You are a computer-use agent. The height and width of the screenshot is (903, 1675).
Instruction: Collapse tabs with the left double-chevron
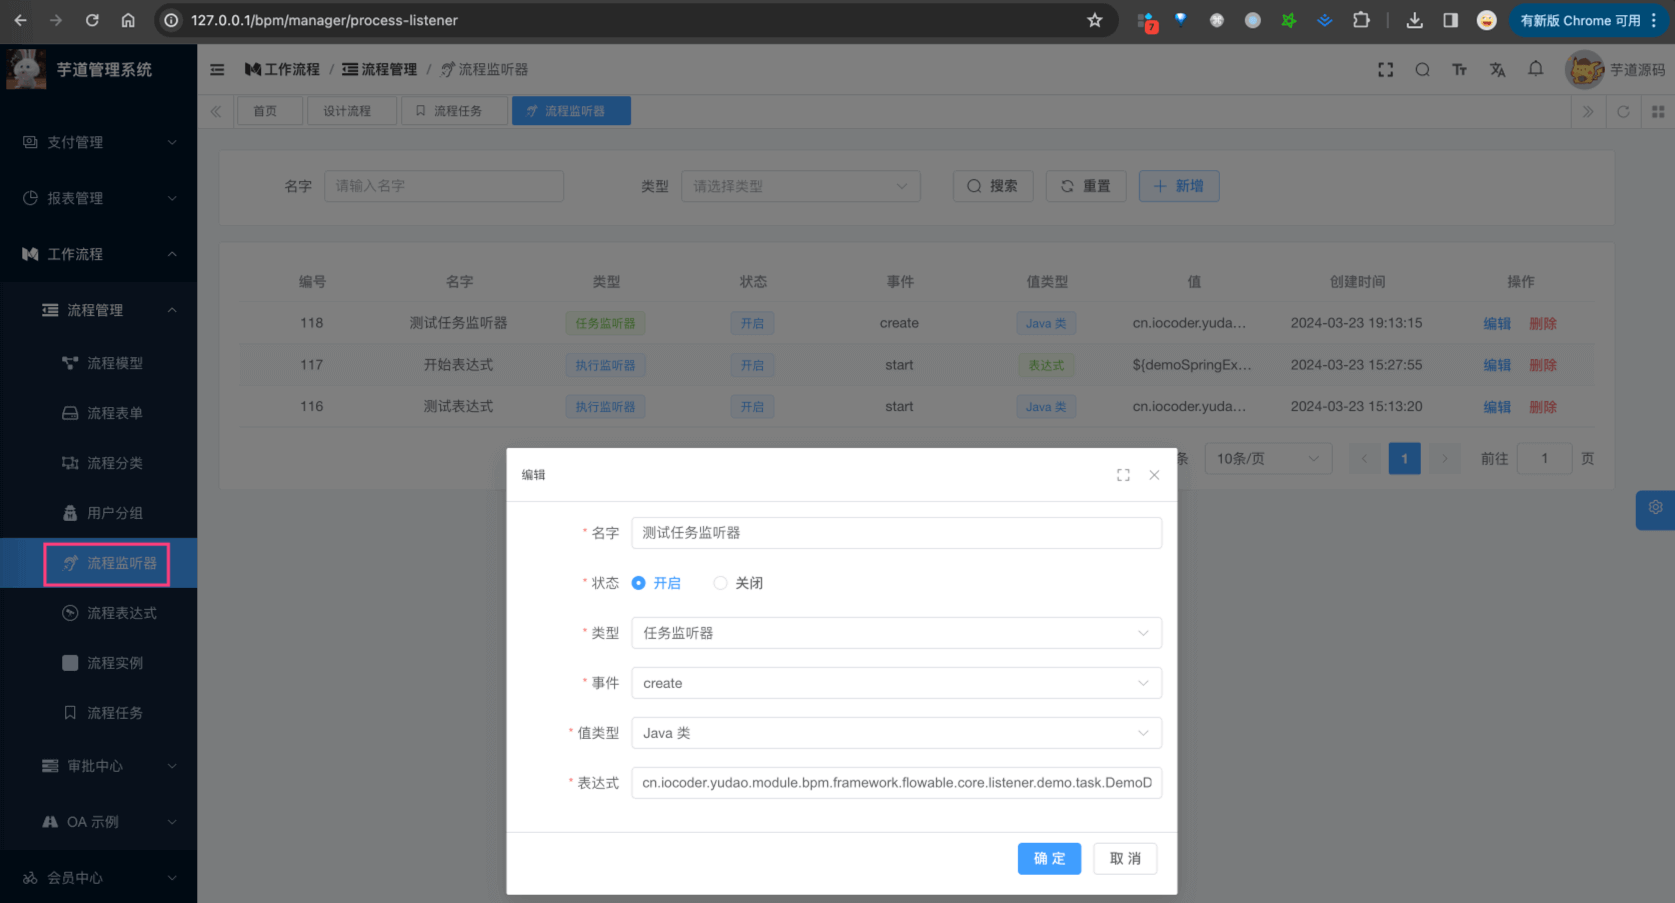click(x=216, y=111)
